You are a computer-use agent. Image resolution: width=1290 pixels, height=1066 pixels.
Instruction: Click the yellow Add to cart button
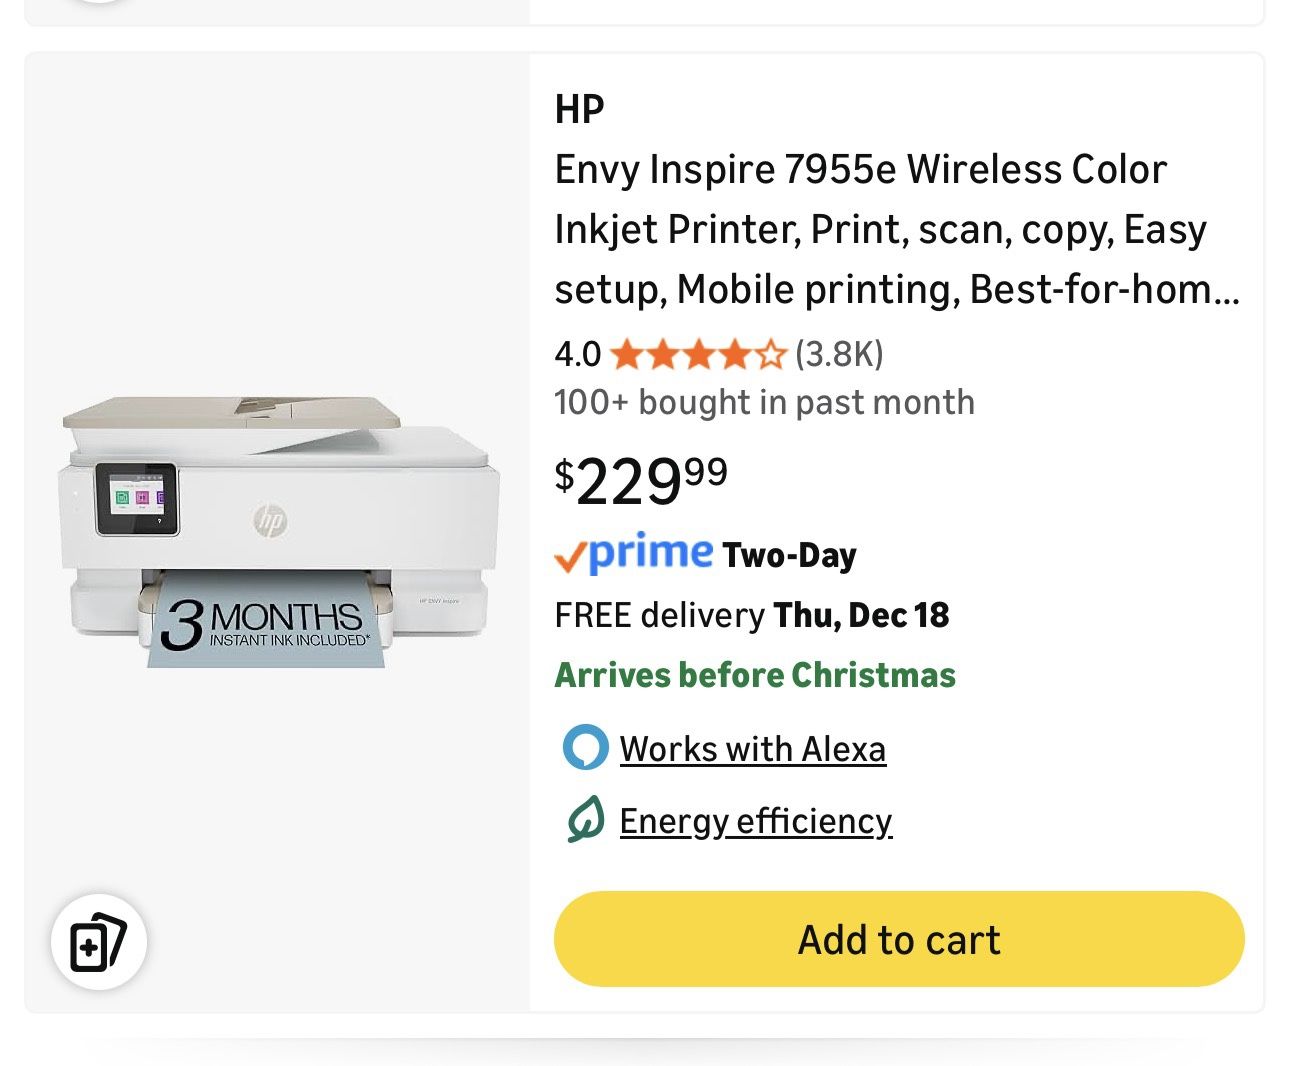(x=898, y=939)
